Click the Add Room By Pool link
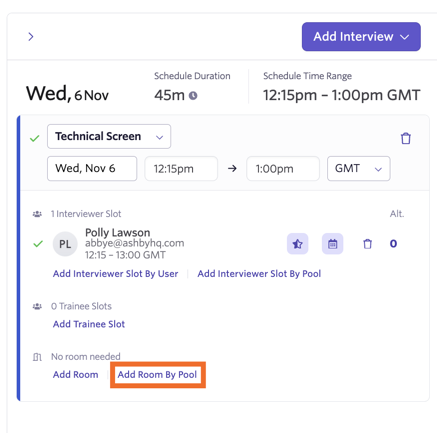The width and height of the screenshot is (437, 433). click(157, 375)
